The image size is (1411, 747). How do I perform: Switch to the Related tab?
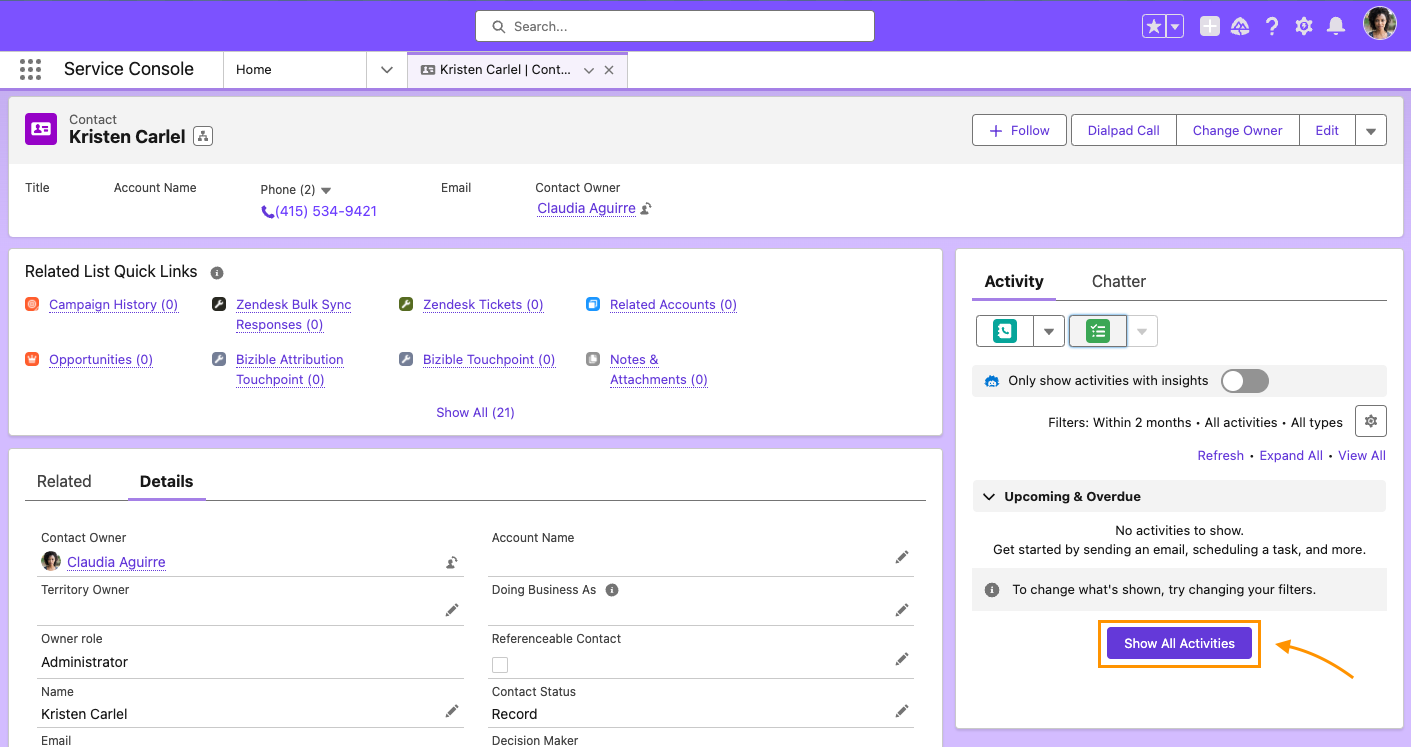[x=64, y=481]
